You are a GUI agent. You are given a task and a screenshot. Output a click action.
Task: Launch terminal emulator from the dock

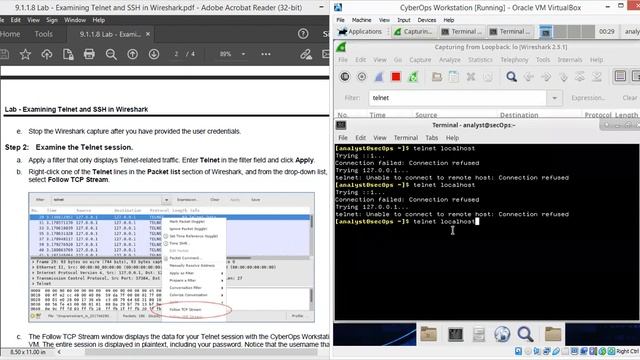(455, 334)
